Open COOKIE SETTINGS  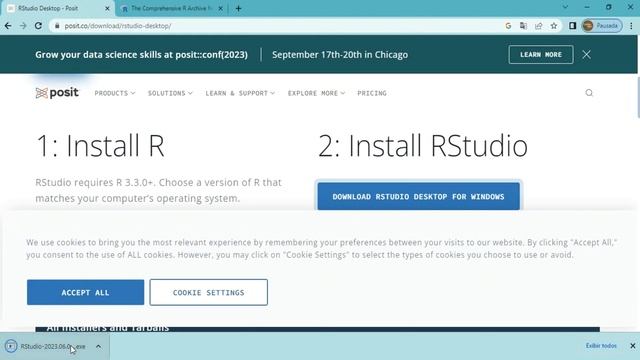coord(209,292)
